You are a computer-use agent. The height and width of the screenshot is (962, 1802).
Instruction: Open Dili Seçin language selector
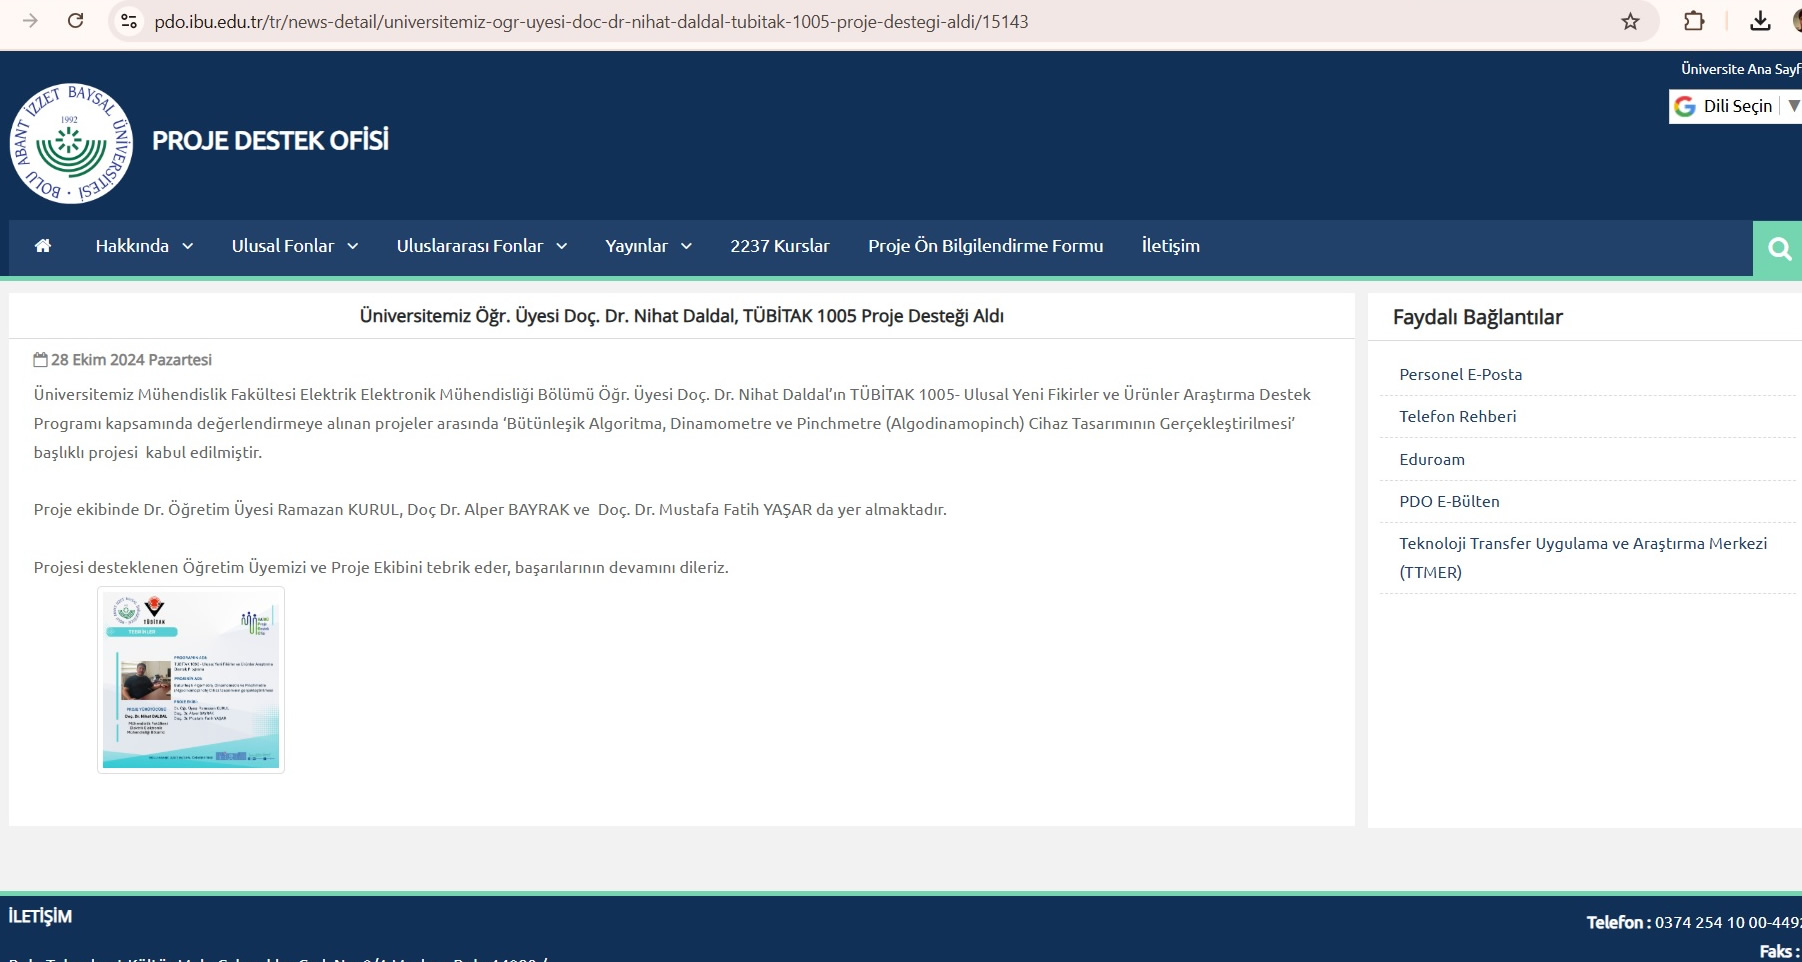click(x=1736, y=106)
